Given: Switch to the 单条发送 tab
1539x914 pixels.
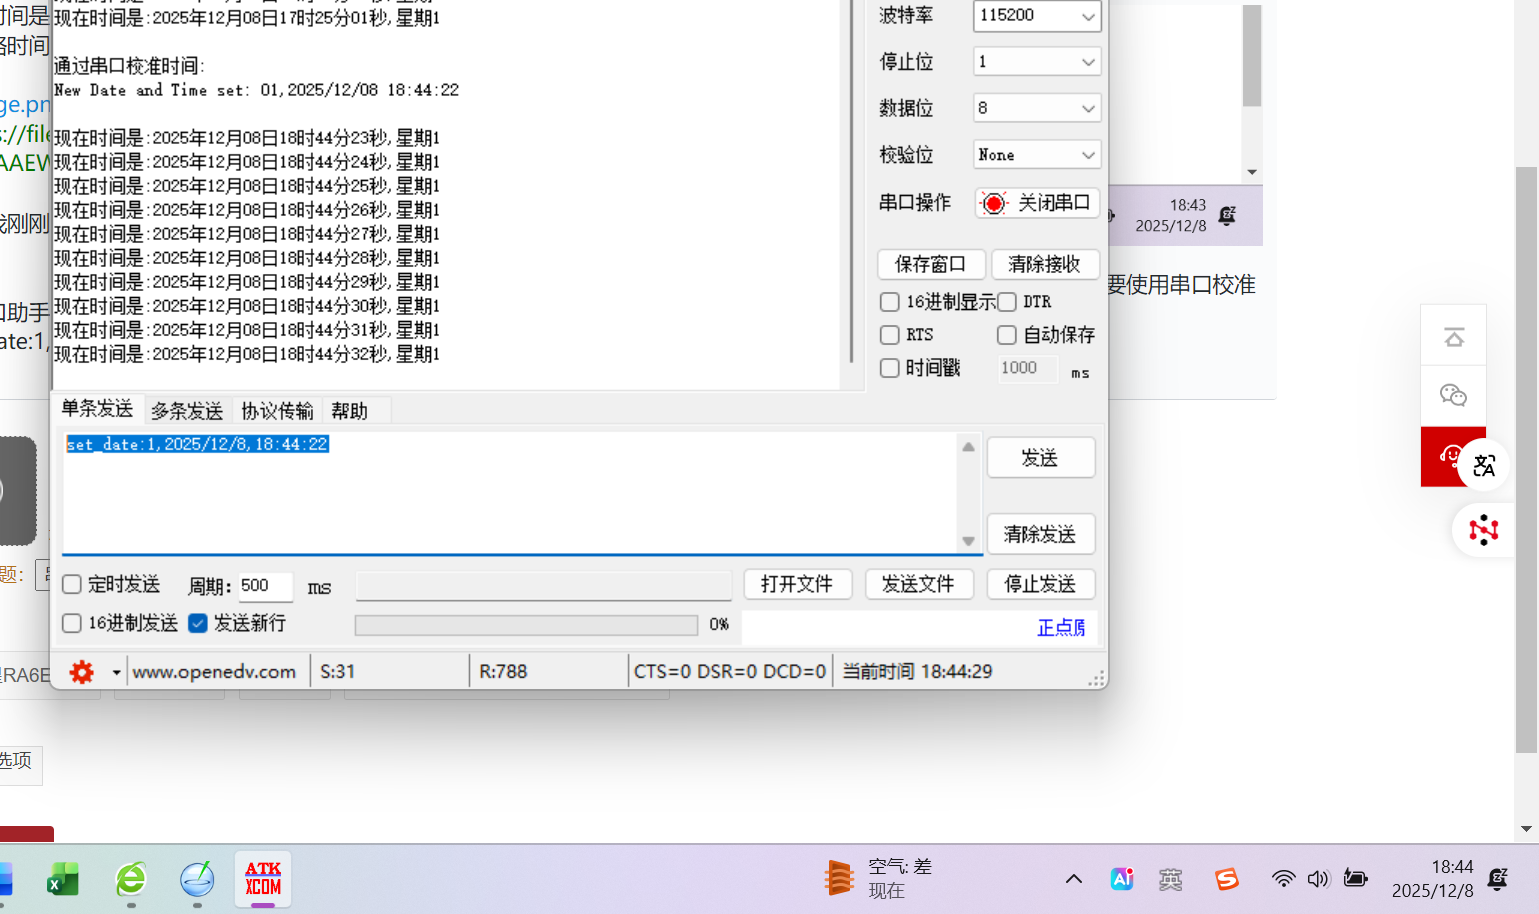Looking at the screenshot, I should click(97, 409).
